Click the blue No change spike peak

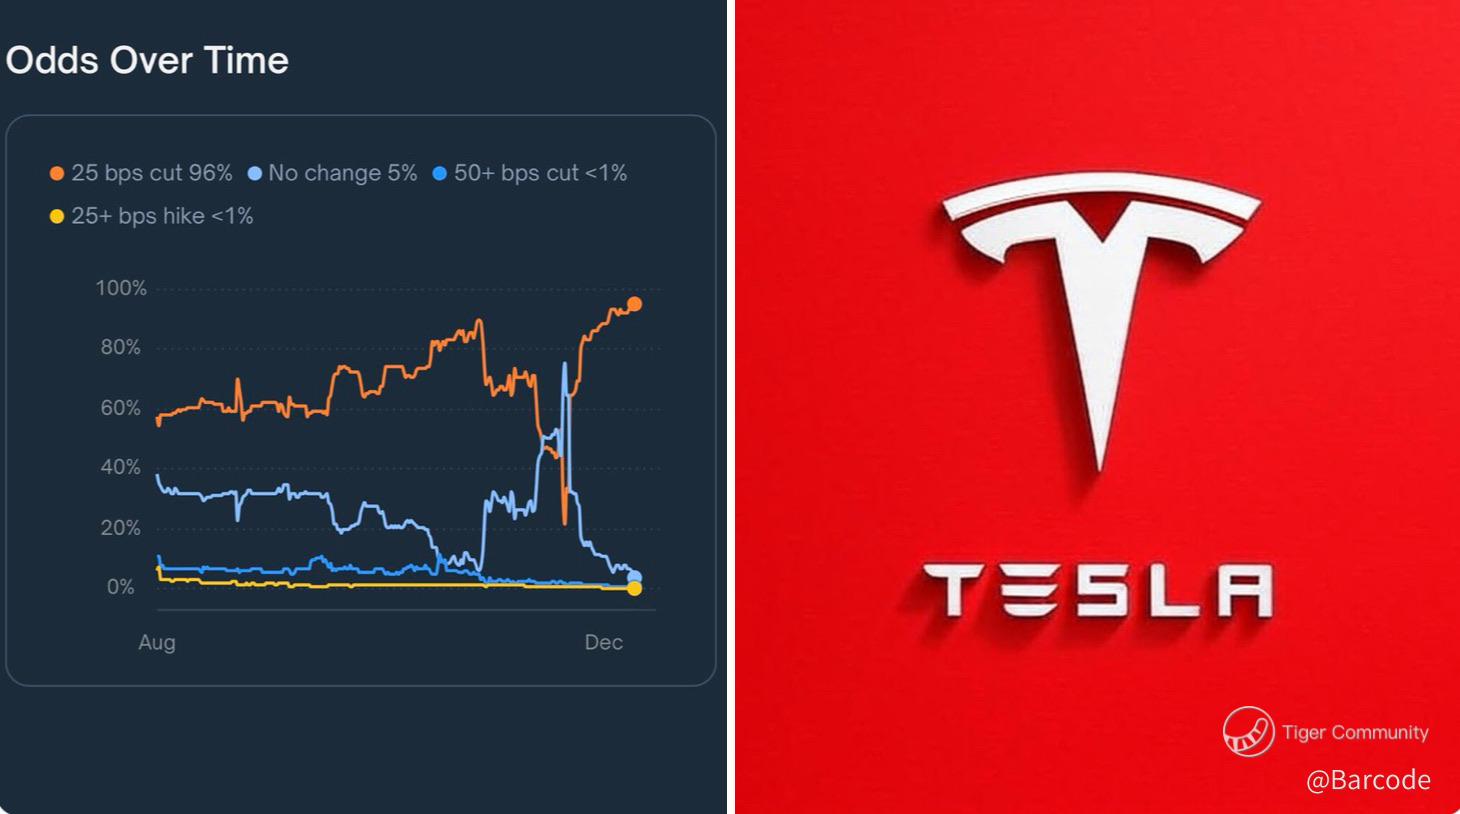point(565,364)
